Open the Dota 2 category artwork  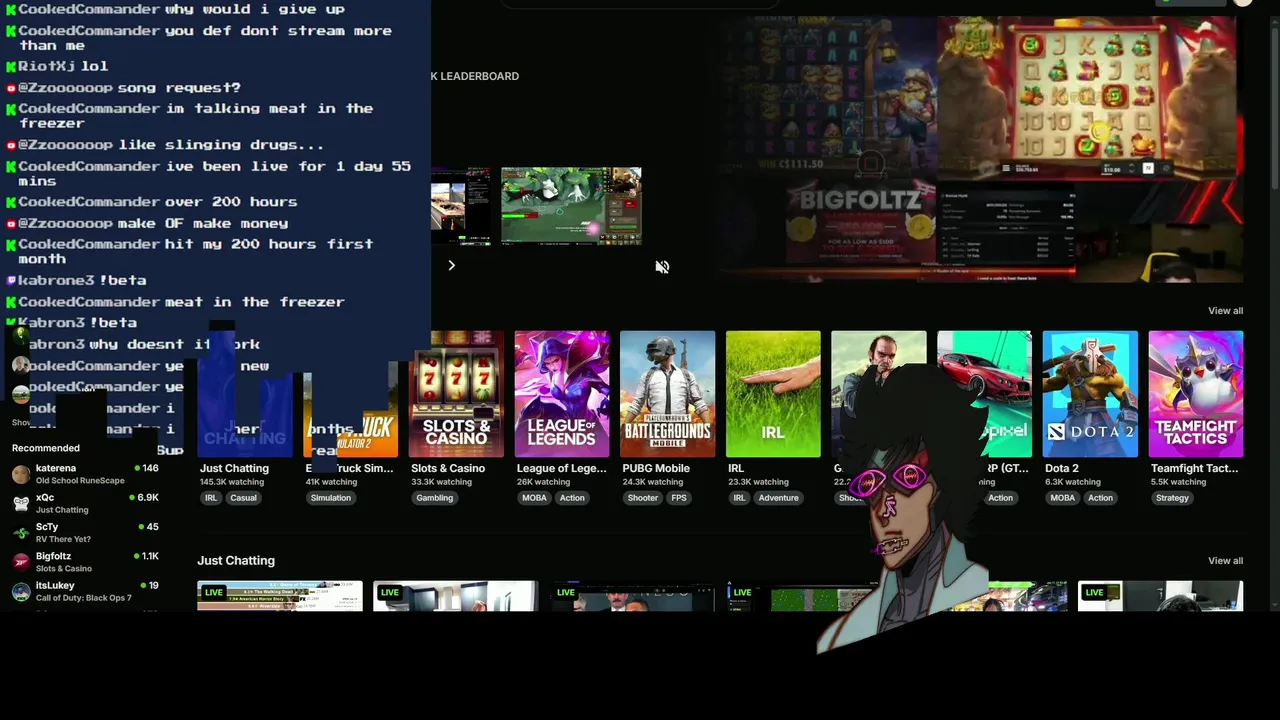1090,394
